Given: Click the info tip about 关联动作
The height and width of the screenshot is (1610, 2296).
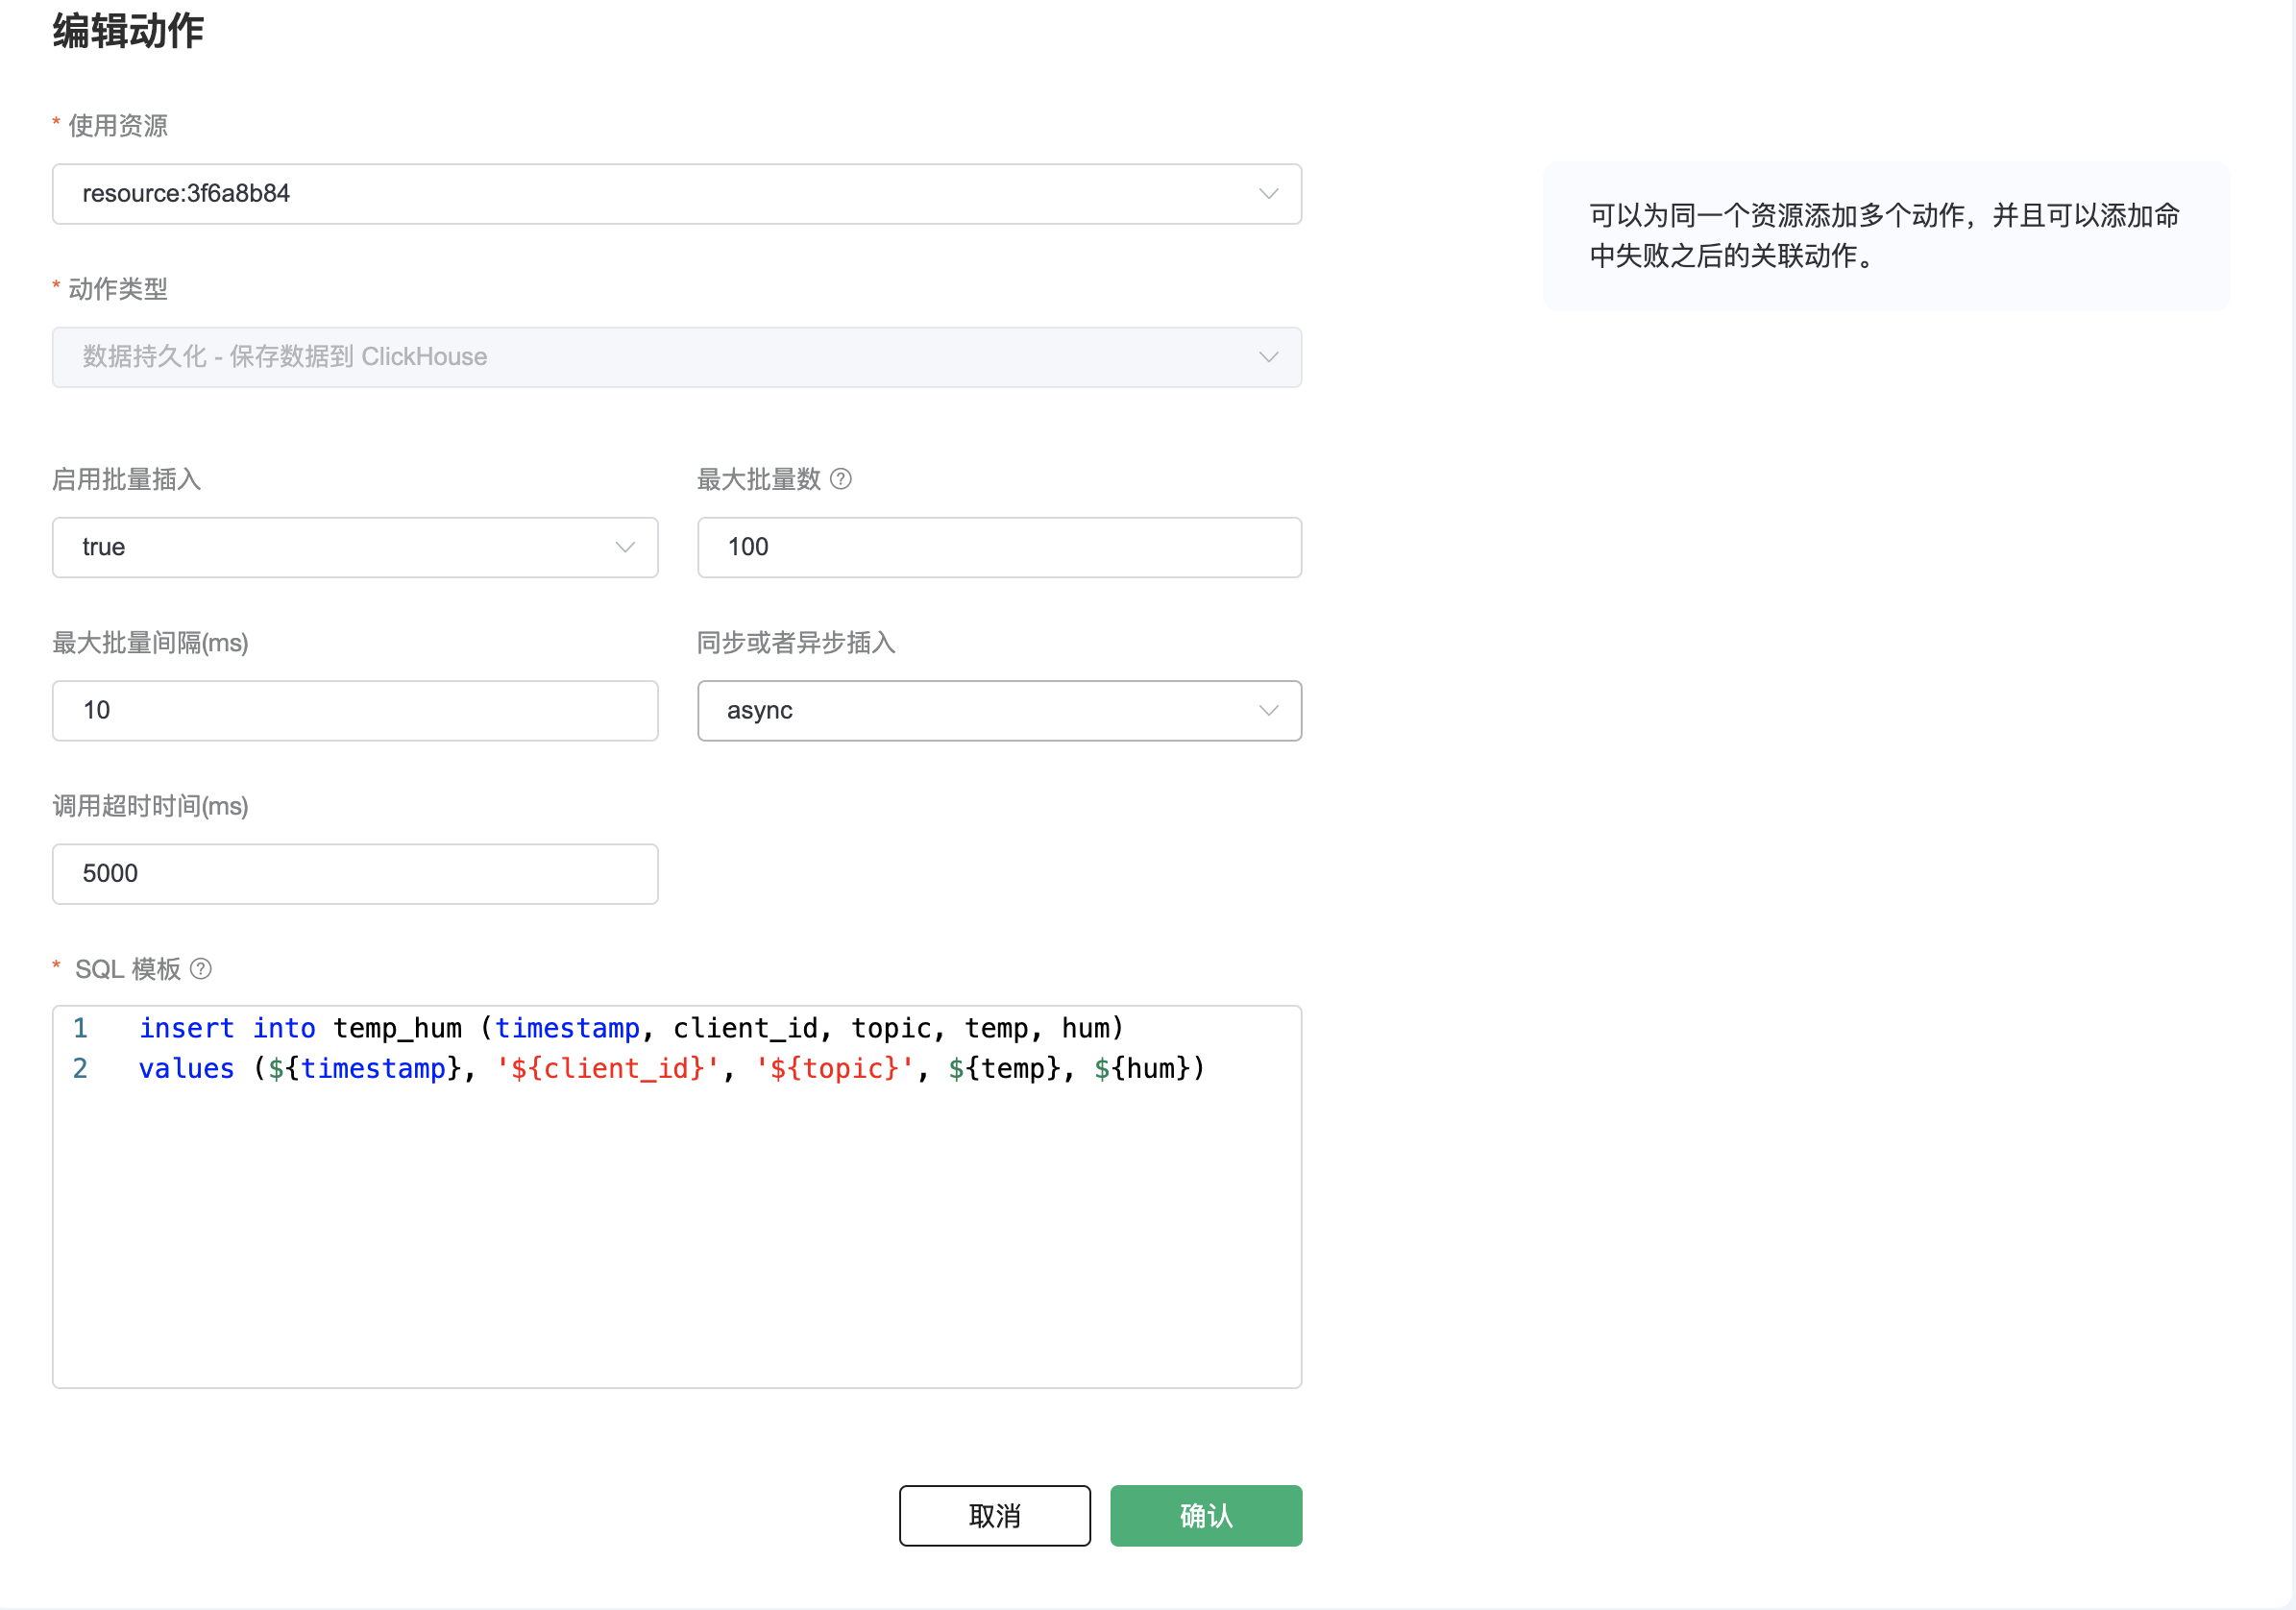Looking at the screenshot, I should tap(1885, 236).
